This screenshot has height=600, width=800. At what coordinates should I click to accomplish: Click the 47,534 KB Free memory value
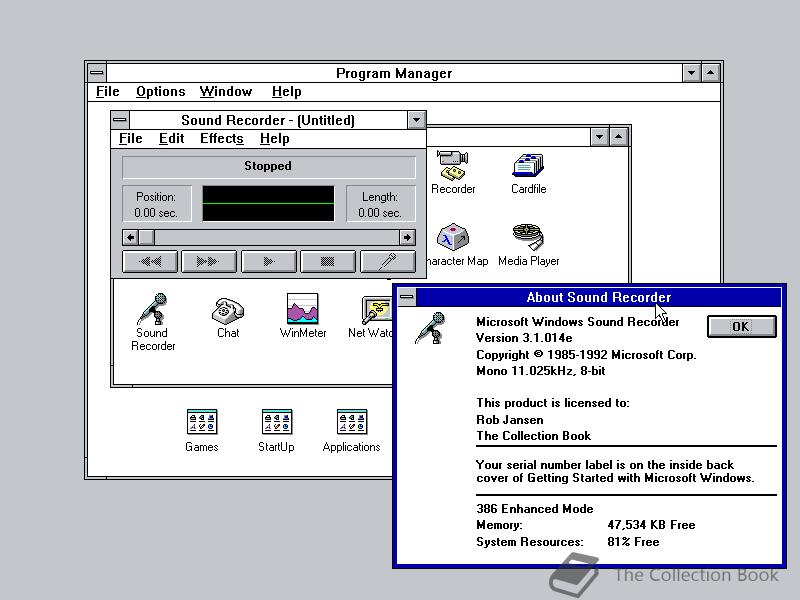click(651, 525)
